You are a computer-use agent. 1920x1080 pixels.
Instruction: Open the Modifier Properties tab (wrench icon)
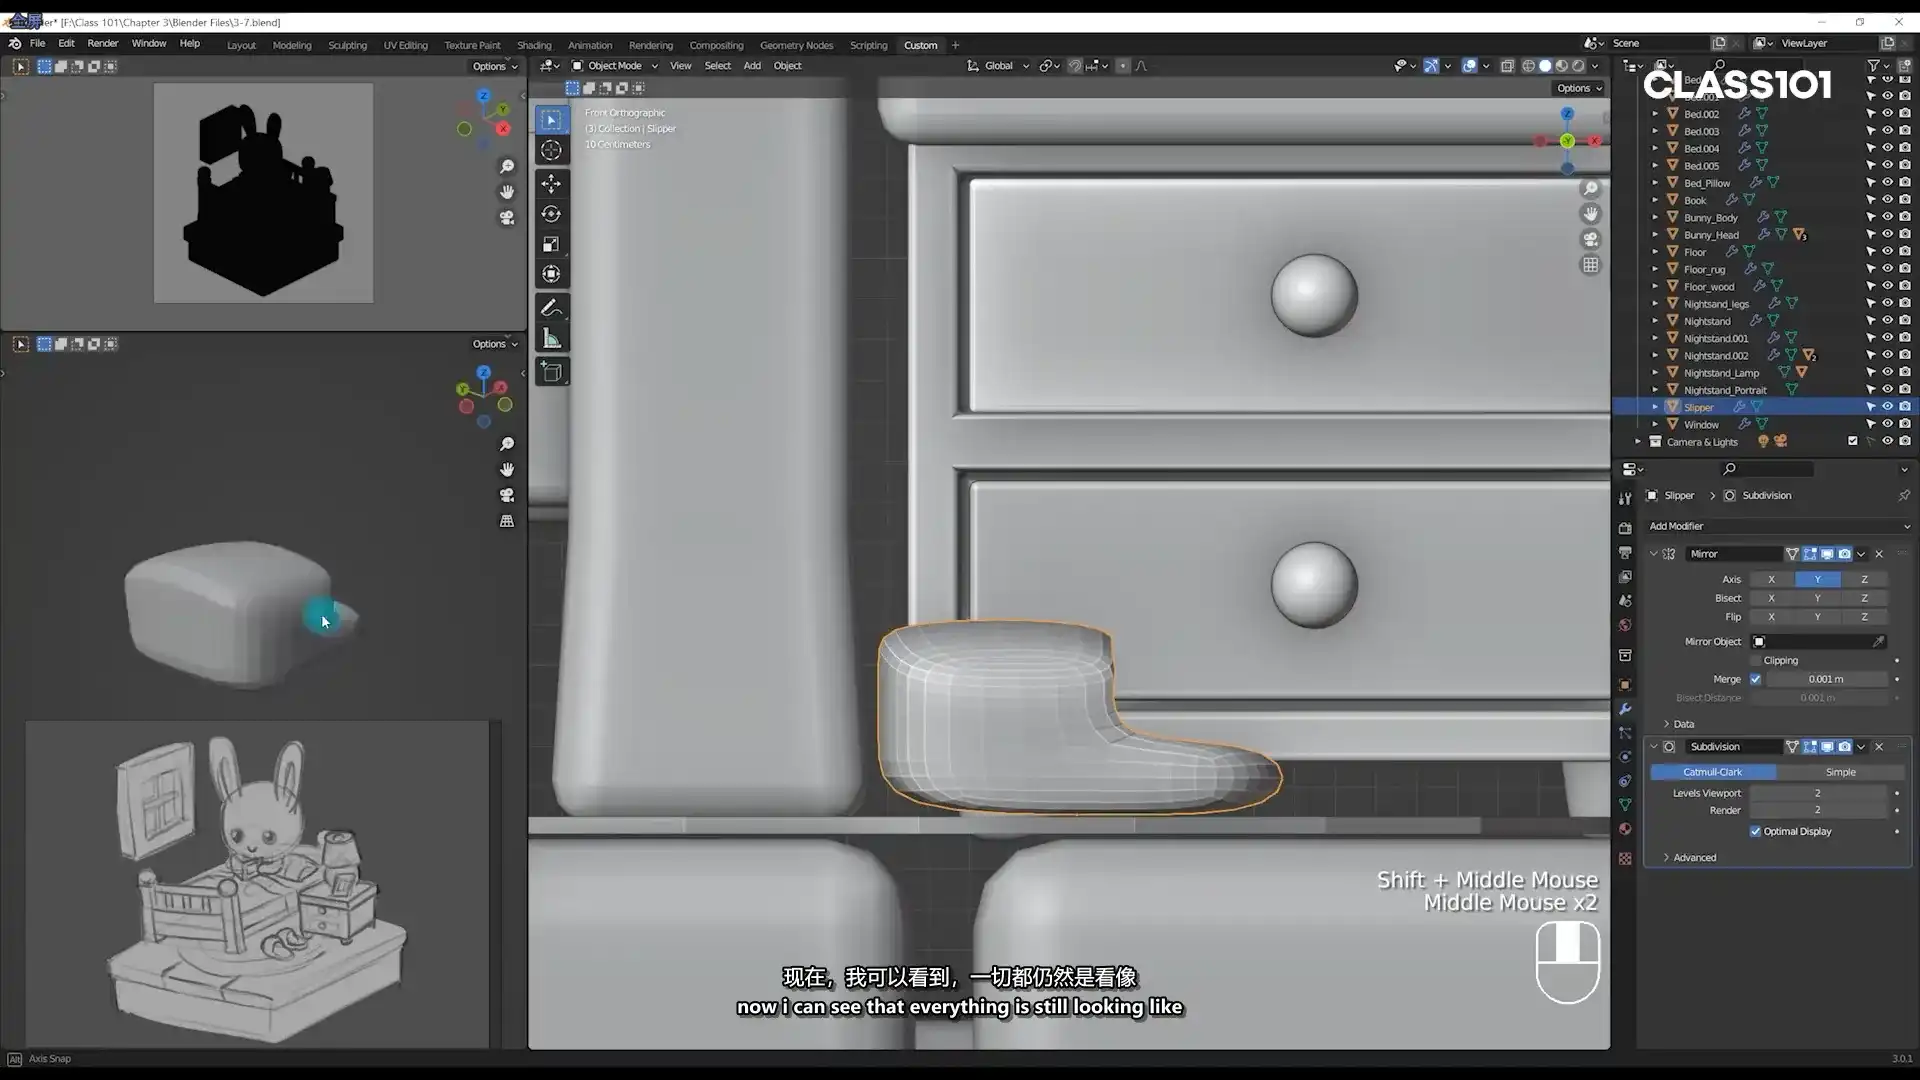(x=1625, y=709)
